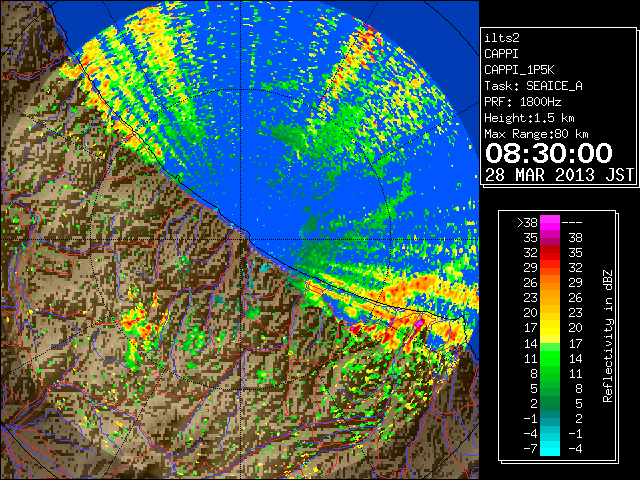
Task: Click the '-7' legend value
Action: (x=530, y=449)
